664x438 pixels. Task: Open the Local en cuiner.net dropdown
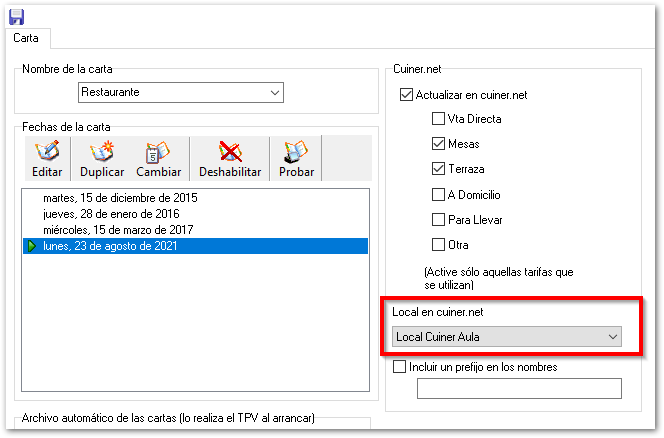pos(506,337)
